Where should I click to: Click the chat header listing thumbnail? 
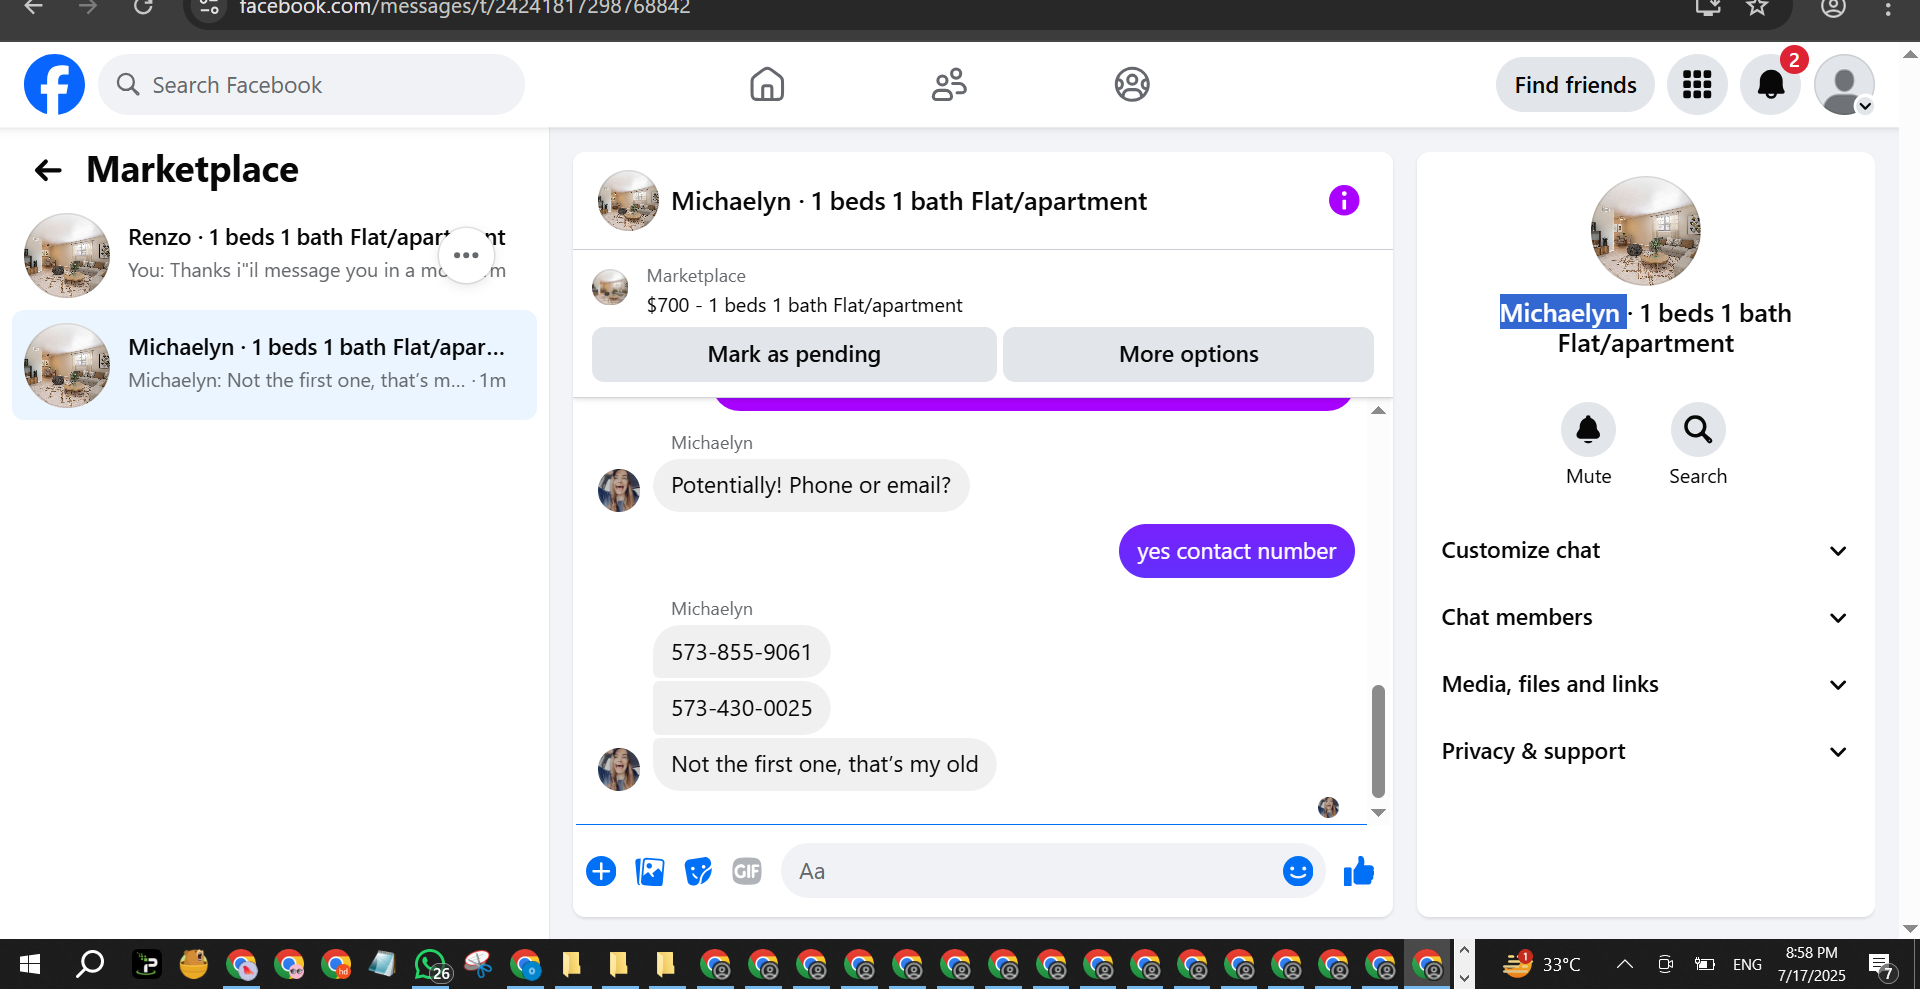[628, 201]
